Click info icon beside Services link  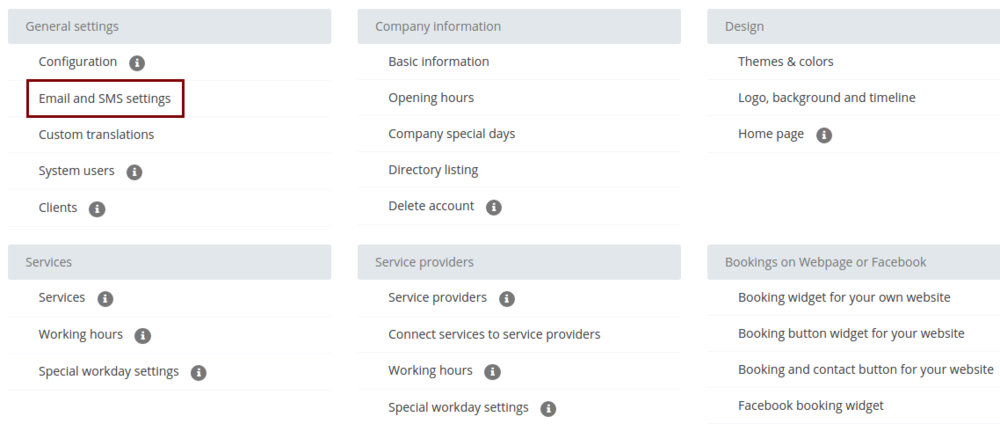pyautogui.click(x=105, y=299)
